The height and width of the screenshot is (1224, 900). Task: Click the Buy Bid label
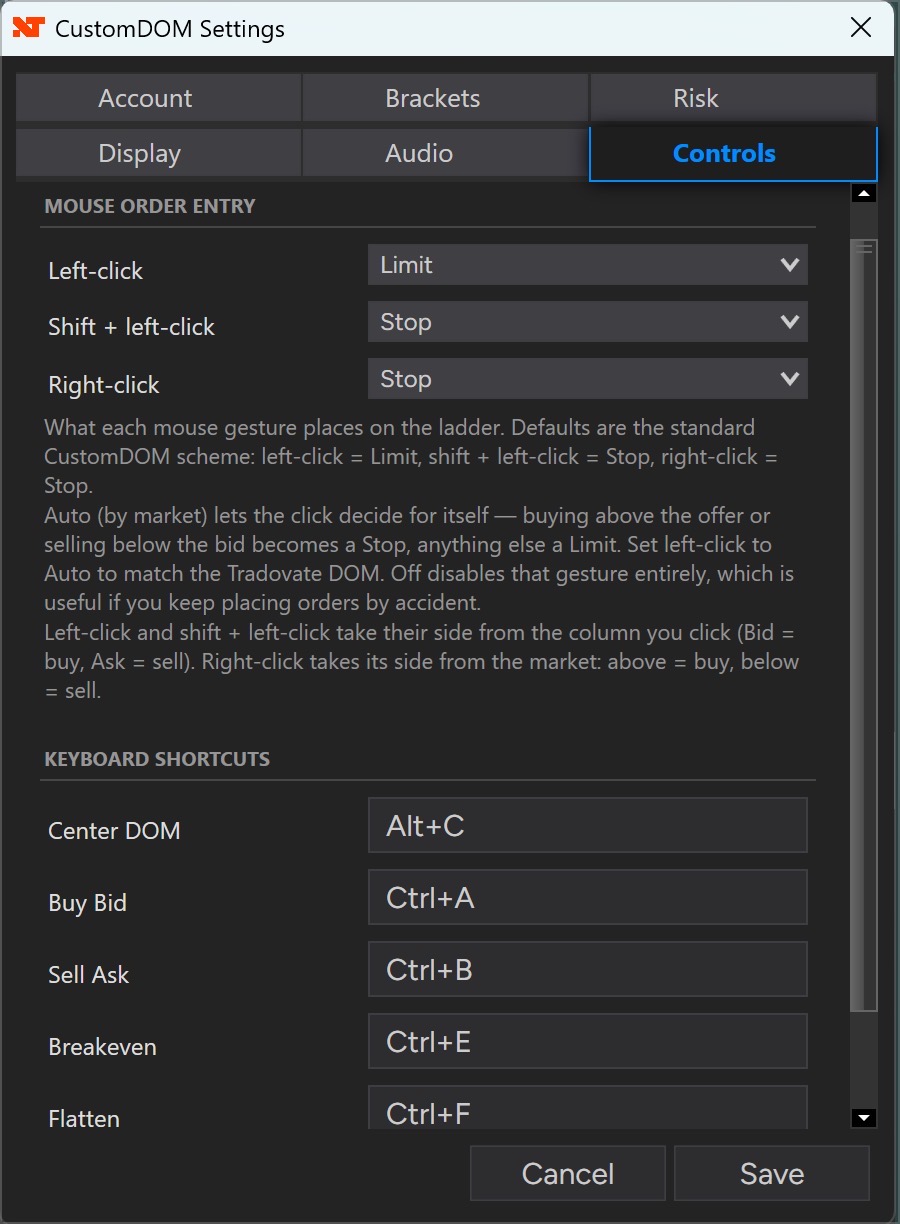pyautogui.click(x=88, y=903)
